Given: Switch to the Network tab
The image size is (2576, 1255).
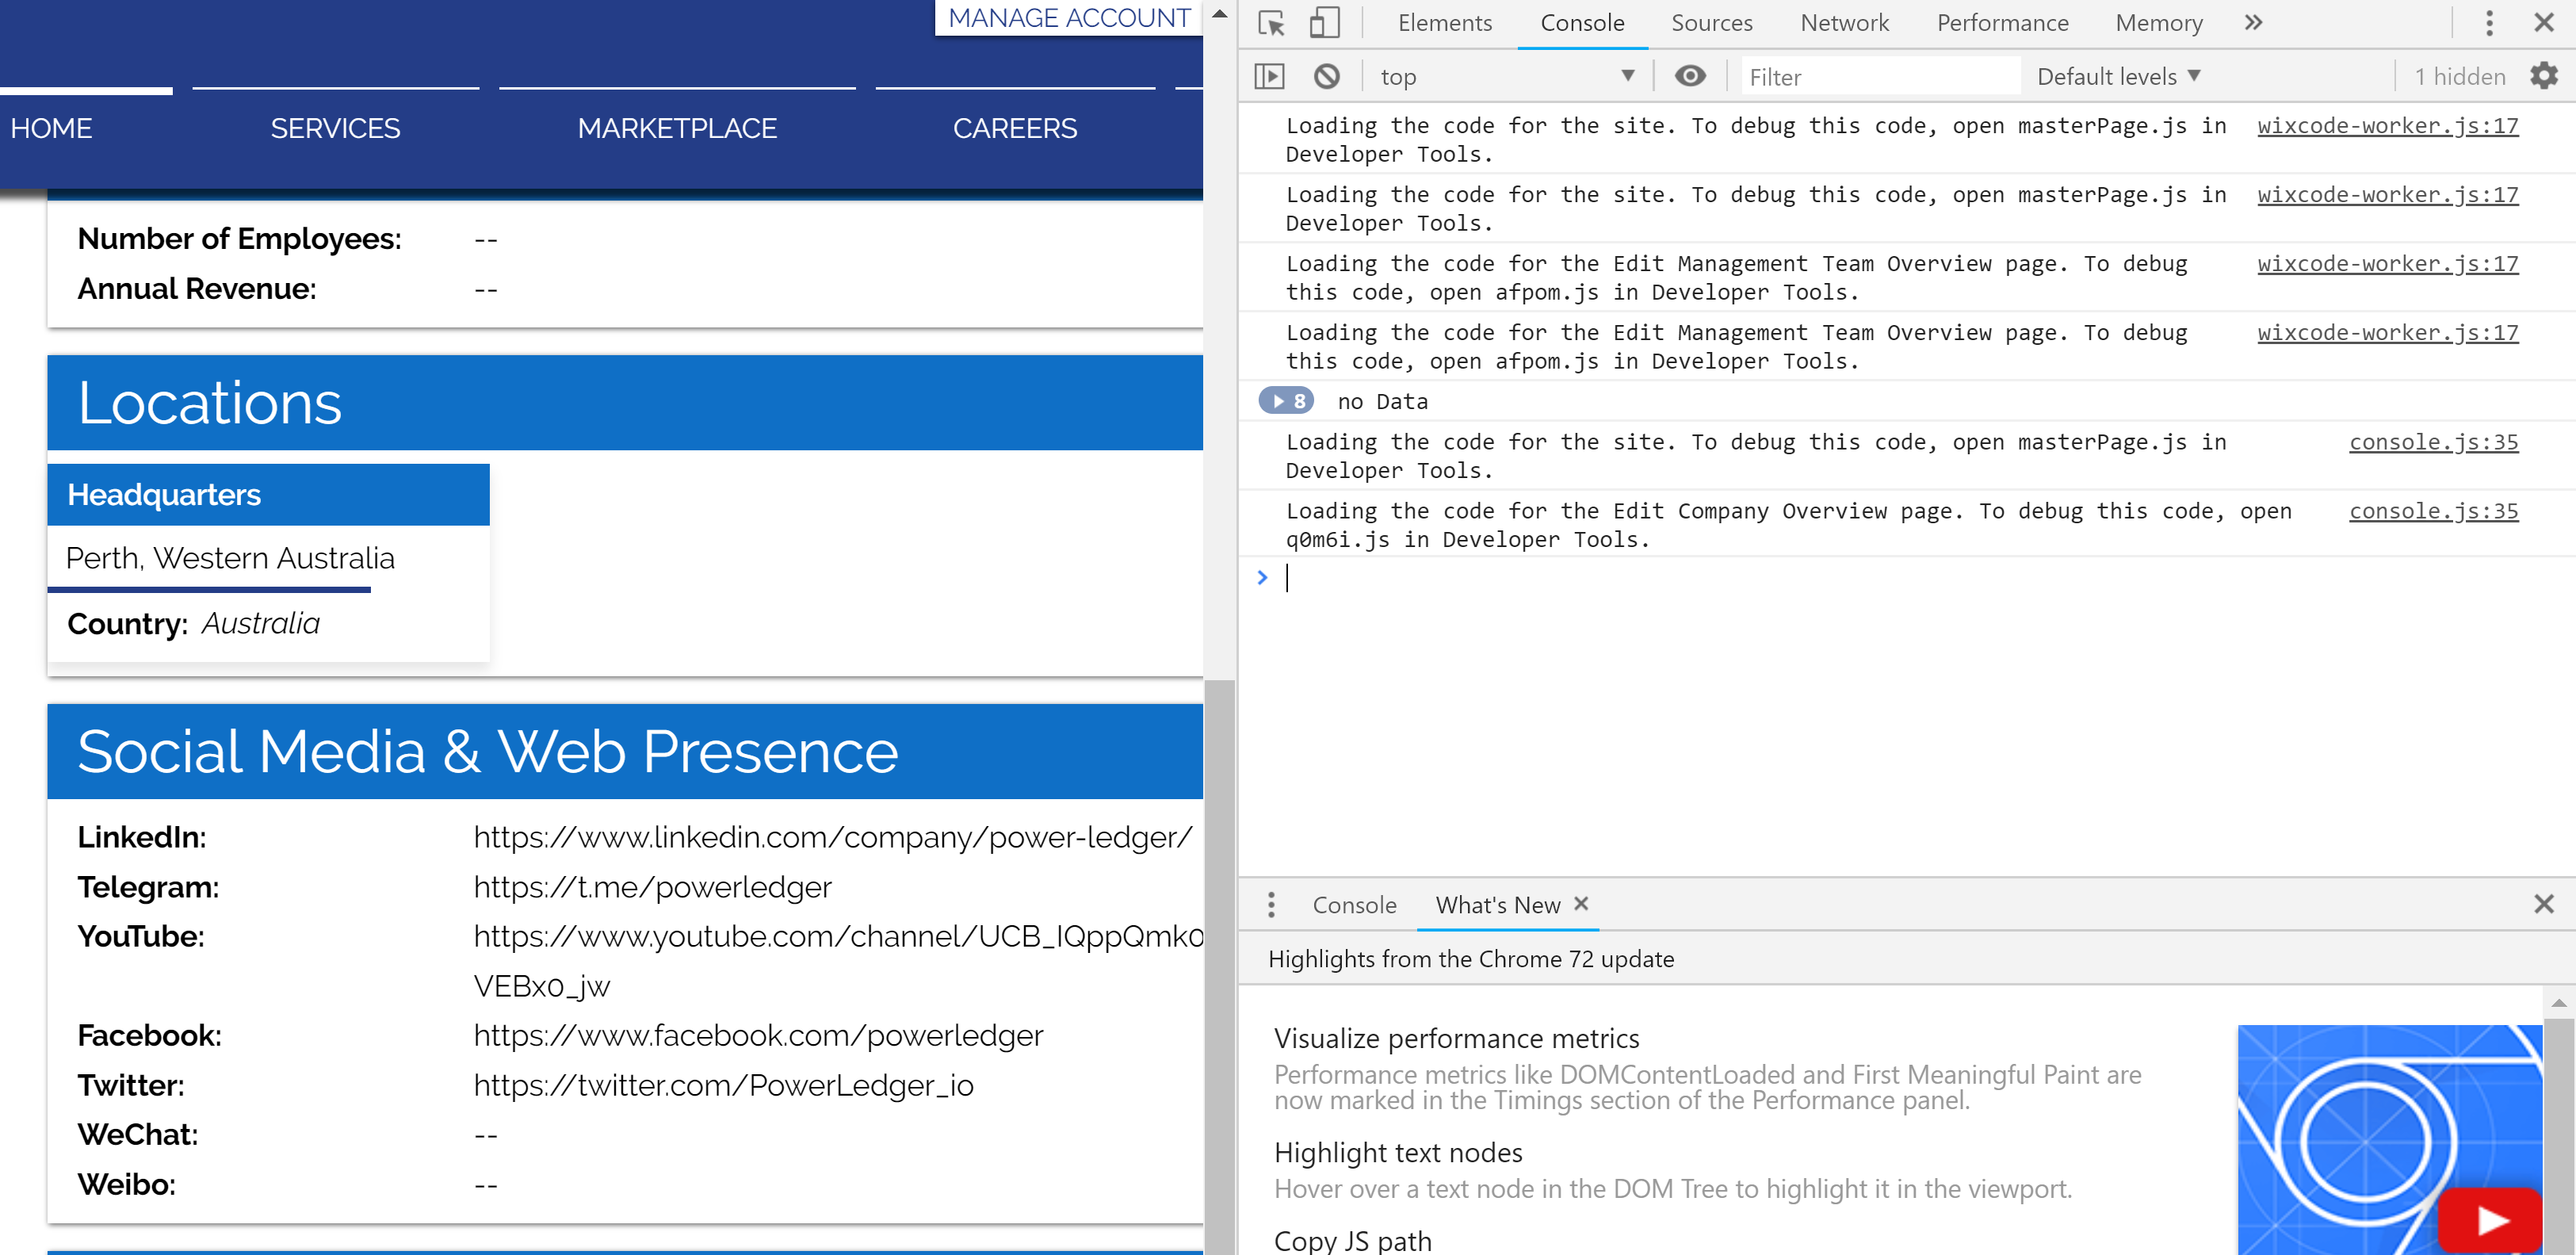Looking at the screenshot, I should (1844, 22).
